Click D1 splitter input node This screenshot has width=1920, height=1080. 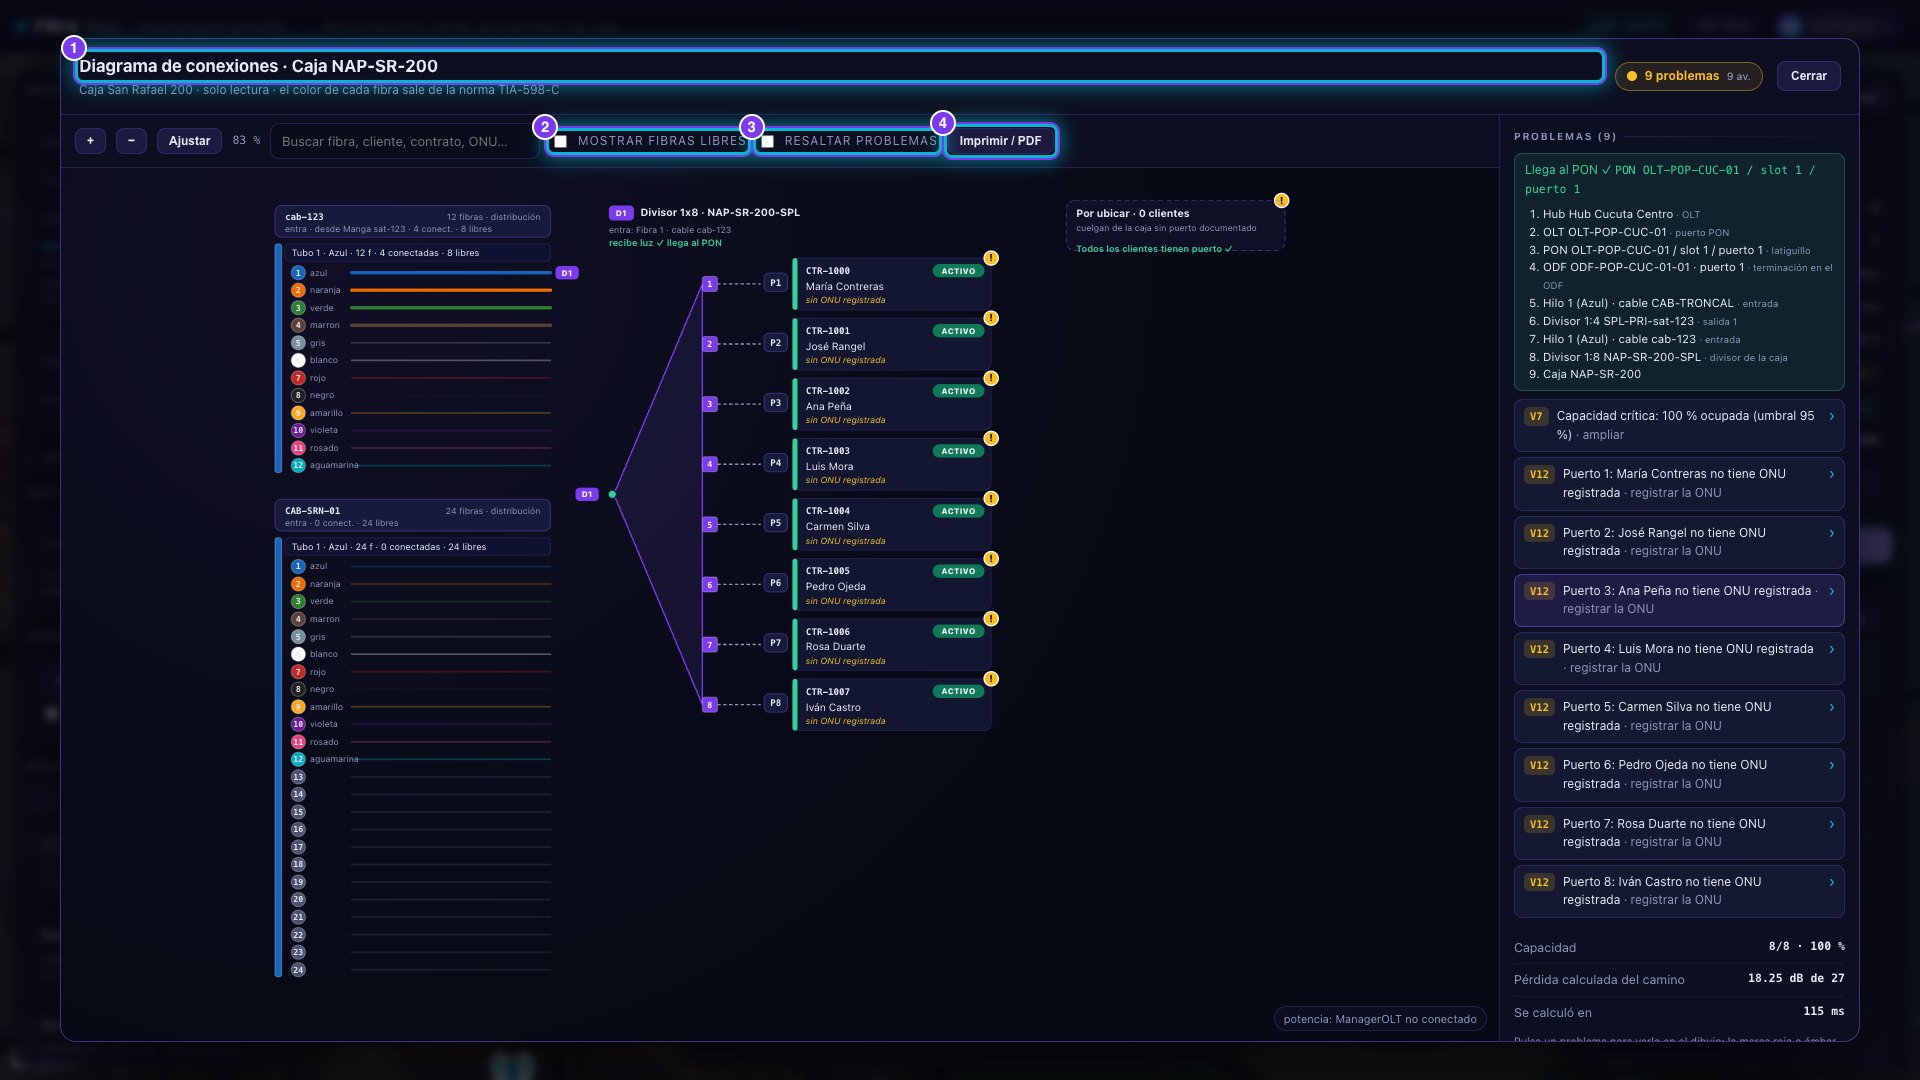pos(587,494)
